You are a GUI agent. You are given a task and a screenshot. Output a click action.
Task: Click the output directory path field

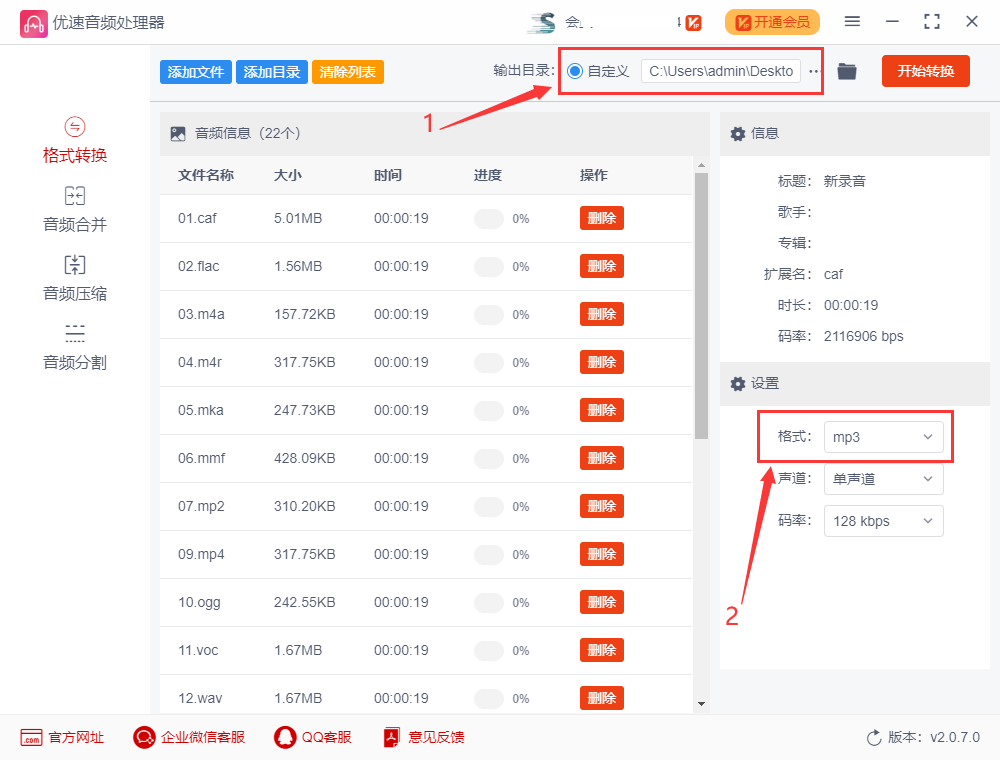click(721, 71)
